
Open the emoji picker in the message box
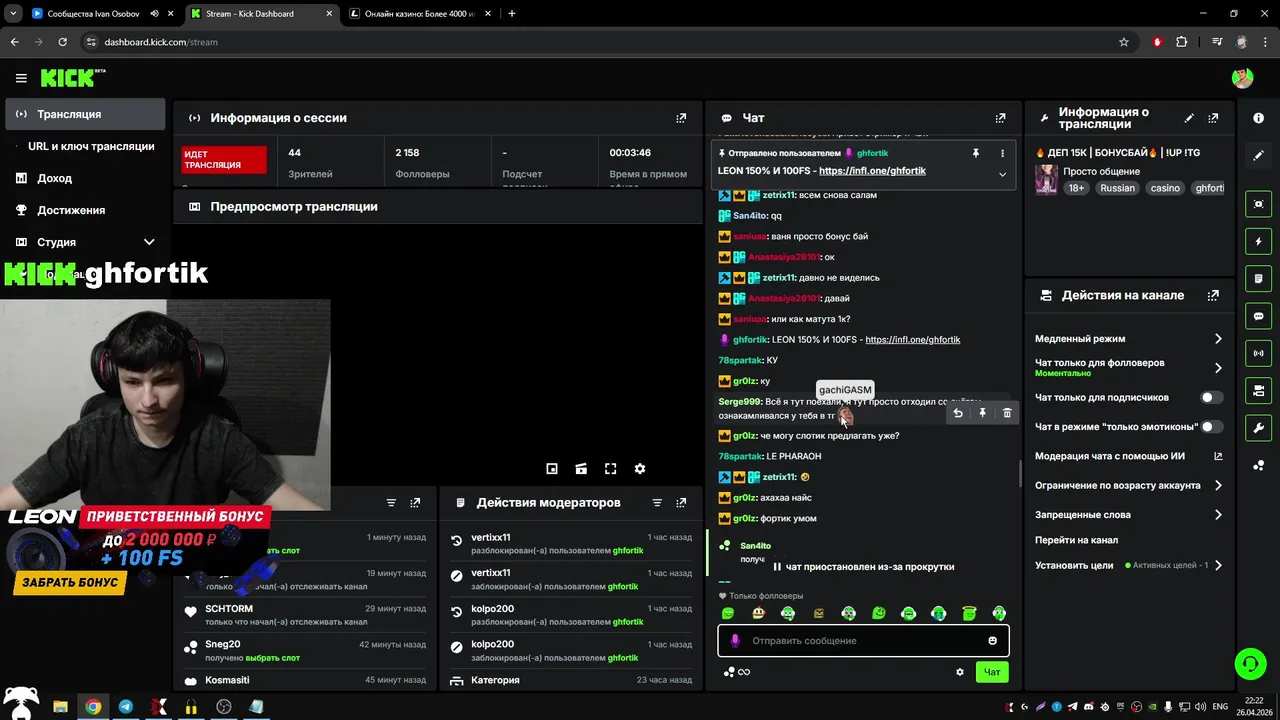point(992,641)
